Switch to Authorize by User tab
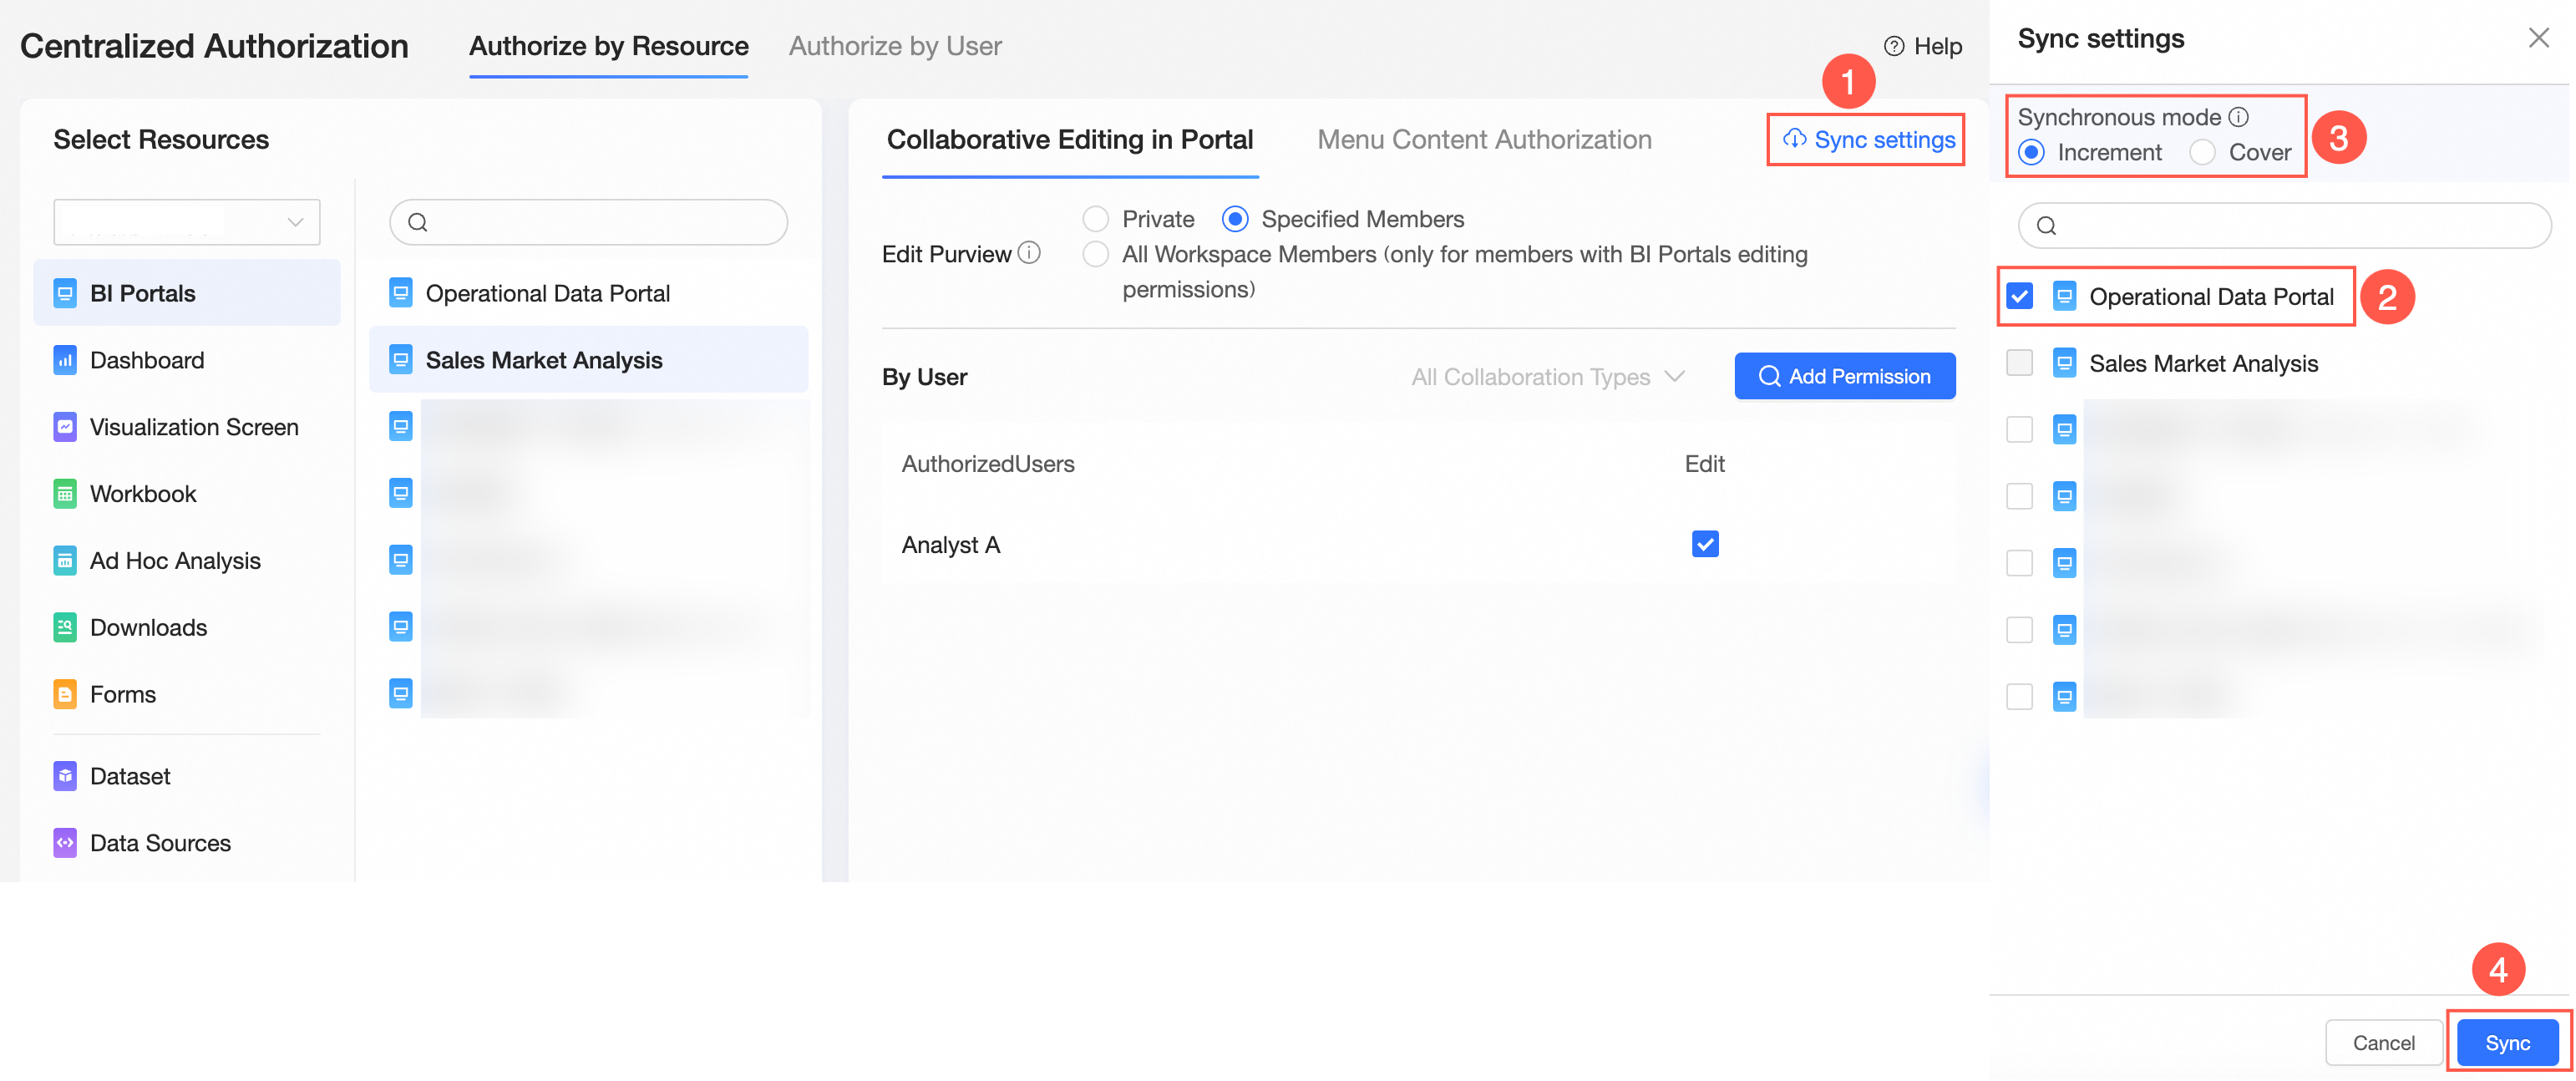Screen dimensions: 2576x1081 (894, 46)
